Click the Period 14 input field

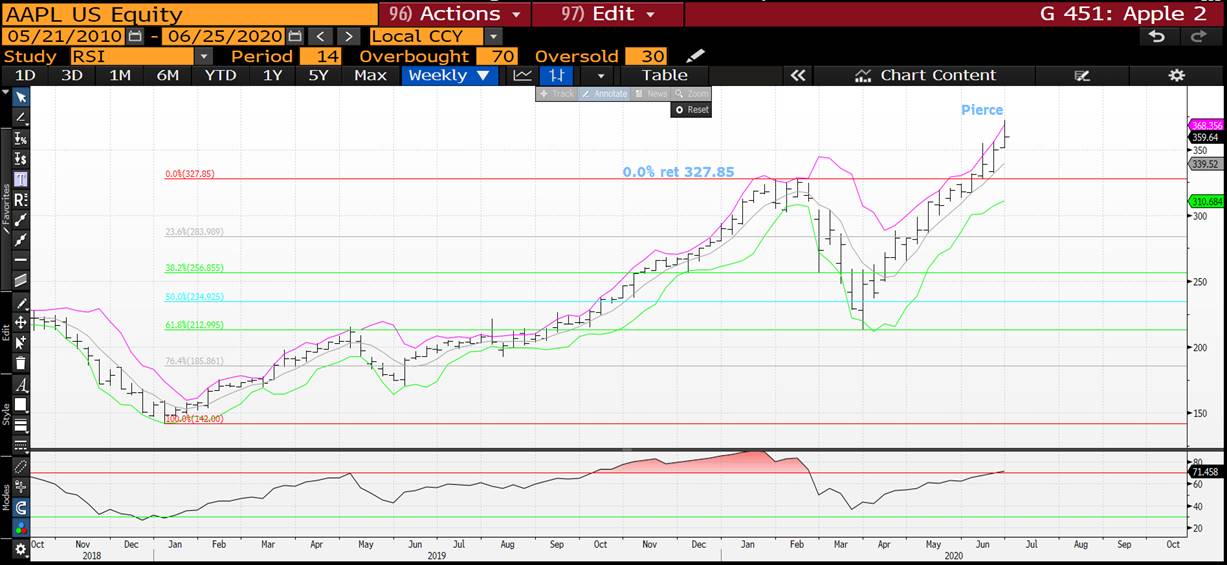click(x=320, y=56)
